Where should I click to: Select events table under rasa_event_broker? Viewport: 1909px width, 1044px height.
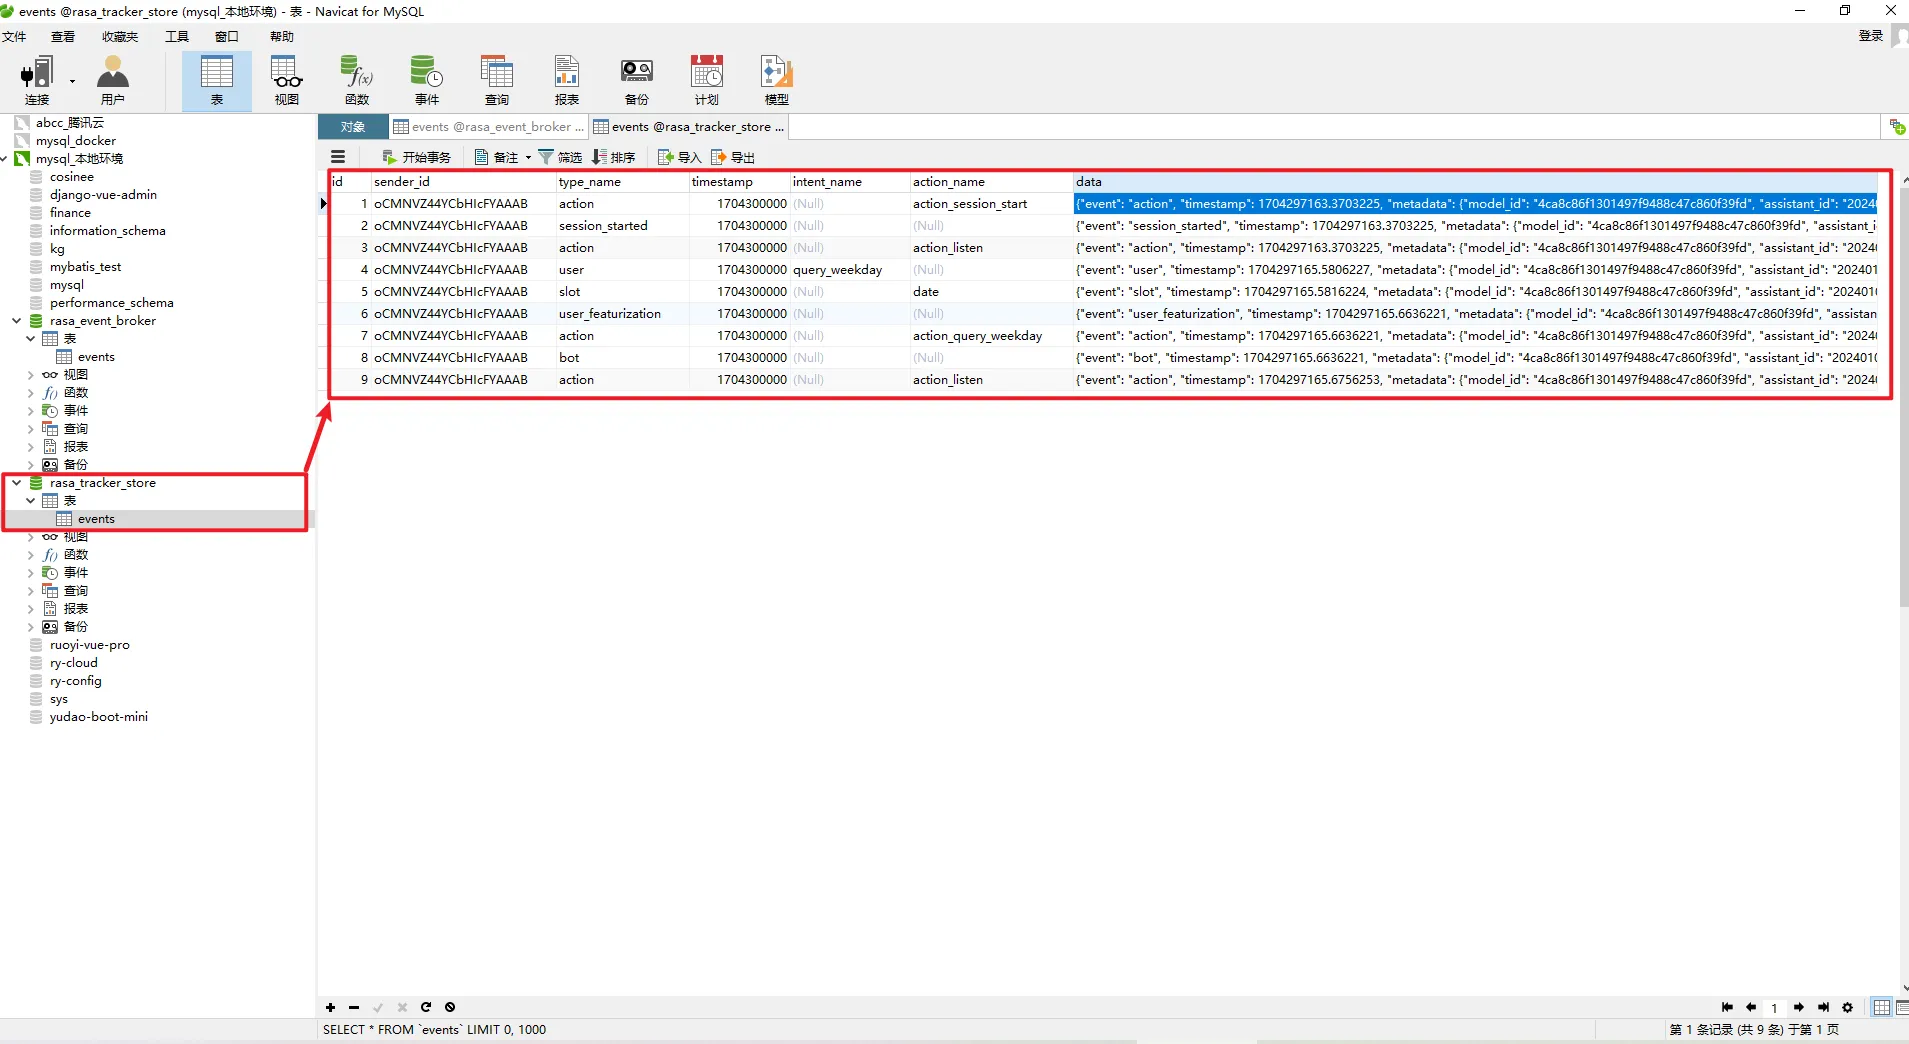(x=96, y=357)
